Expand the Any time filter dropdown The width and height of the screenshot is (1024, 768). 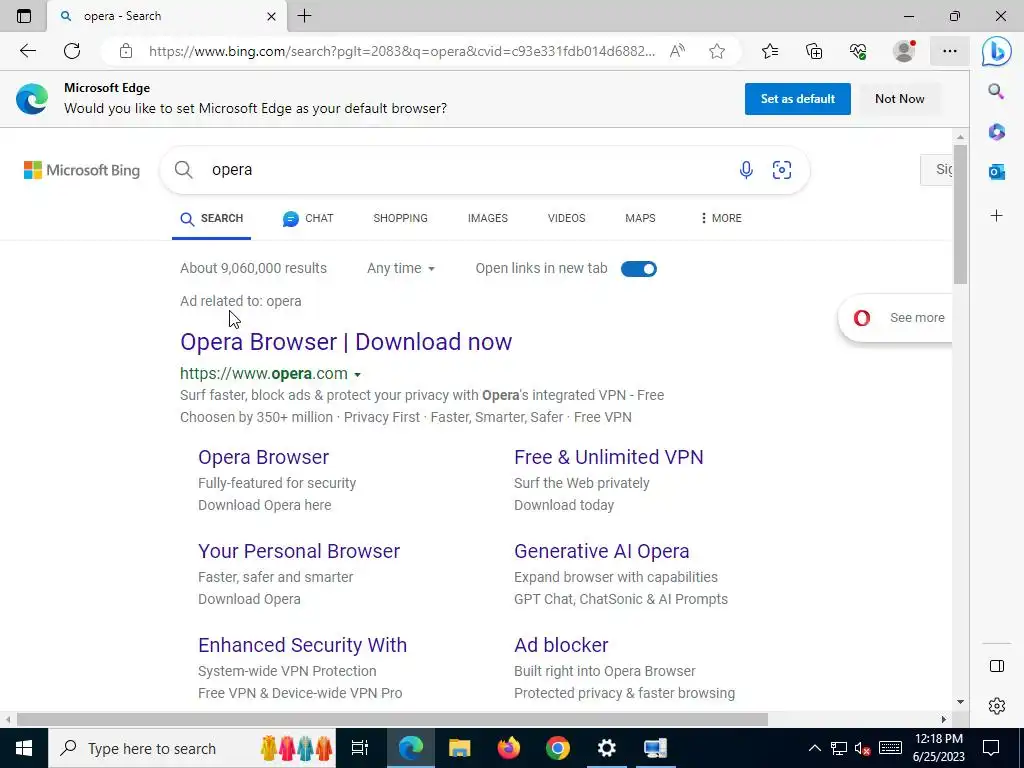[400, 268]
